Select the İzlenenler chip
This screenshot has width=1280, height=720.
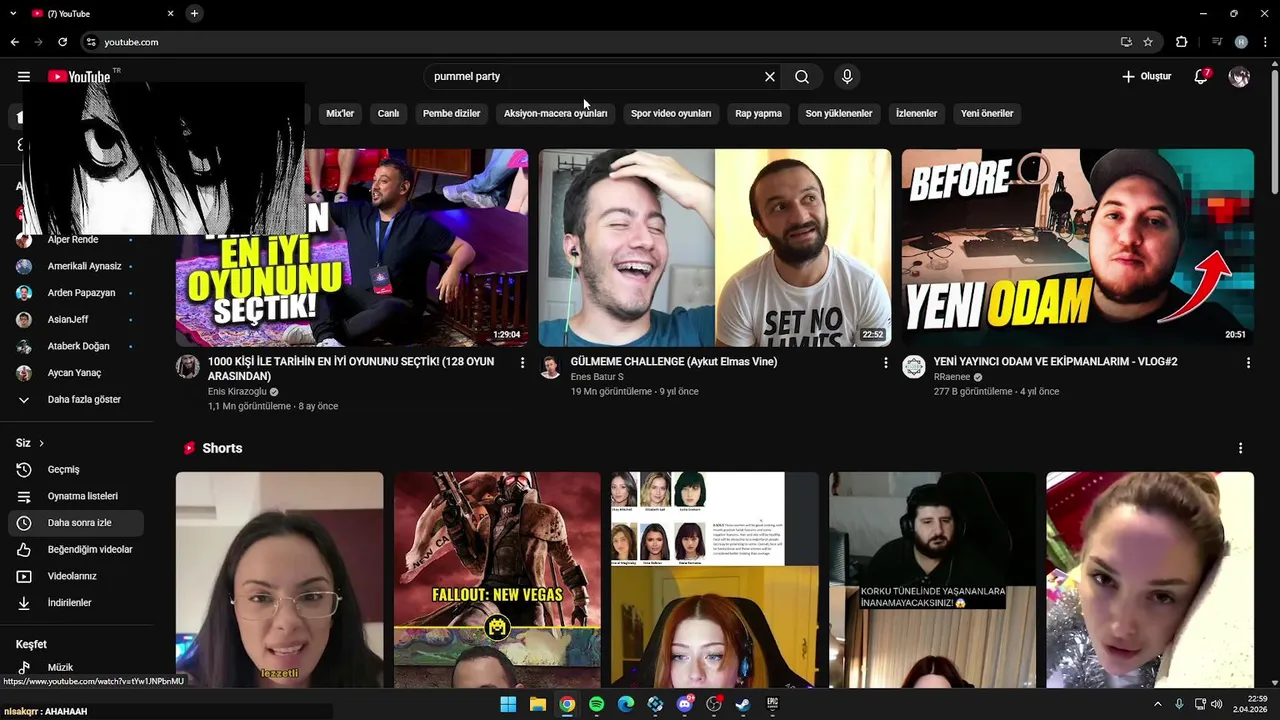click(916, 114)
